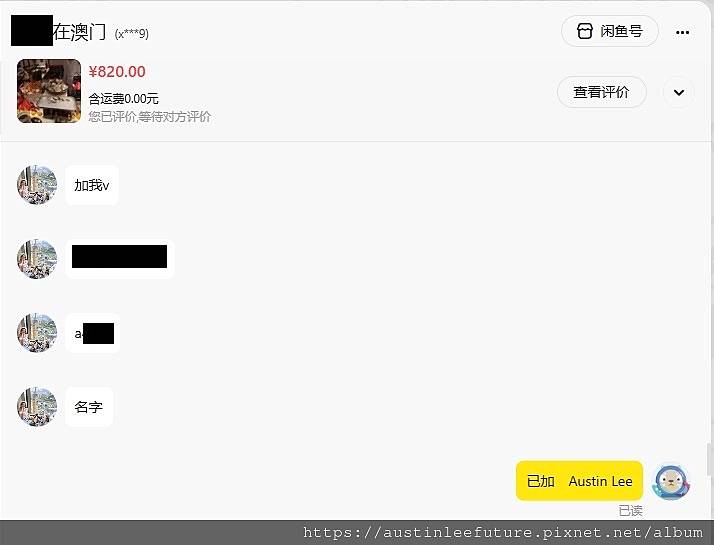
Task: Click the 已读 read status label
Action: [631, 511]
